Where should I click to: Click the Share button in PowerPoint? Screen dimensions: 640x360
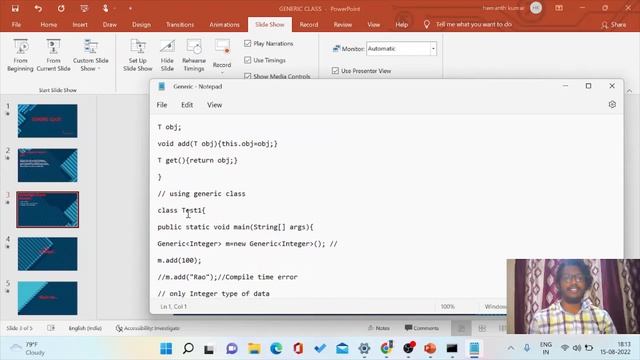tap(613, 25)
